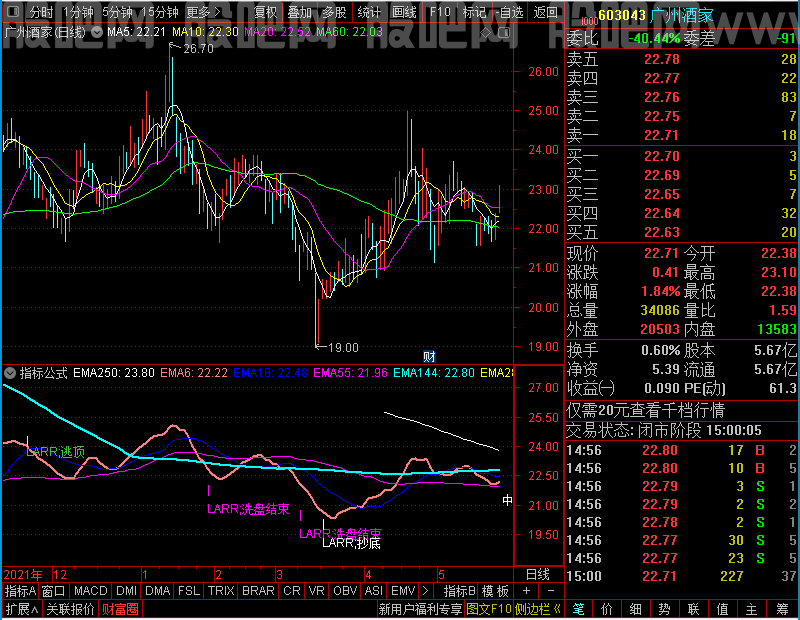Select the 价 price tab
This screenshot has height=620, width=800.
click(x=607, y=609)
